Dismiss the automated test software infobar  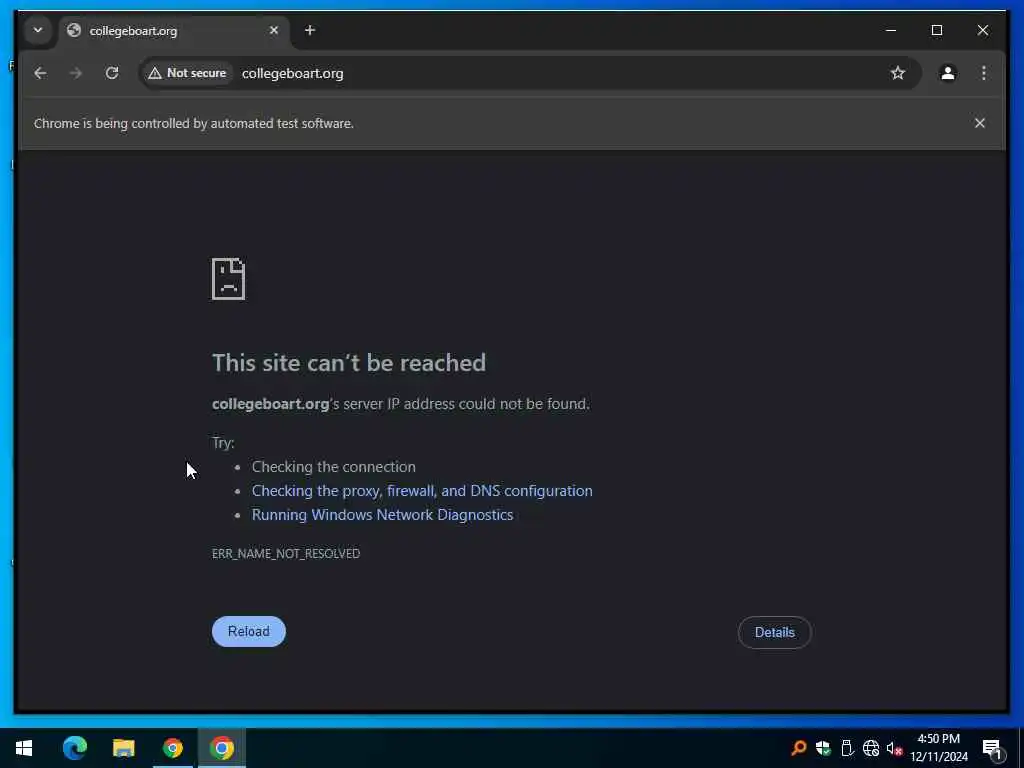(980, 123)
